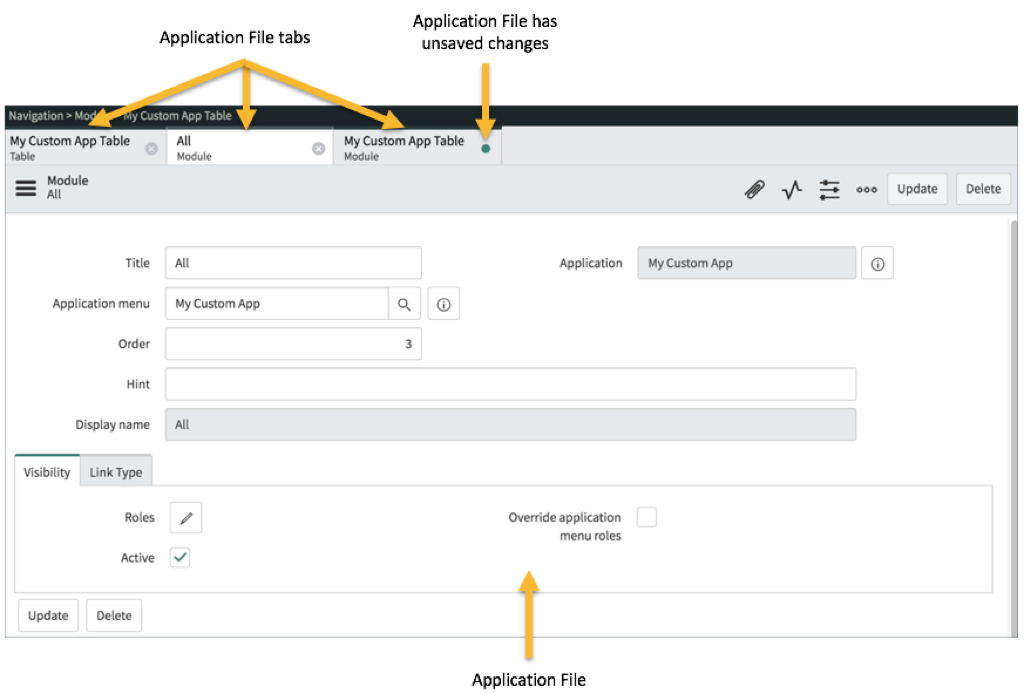
Task: View info for the Application field
Action: [x=877, y=263]
